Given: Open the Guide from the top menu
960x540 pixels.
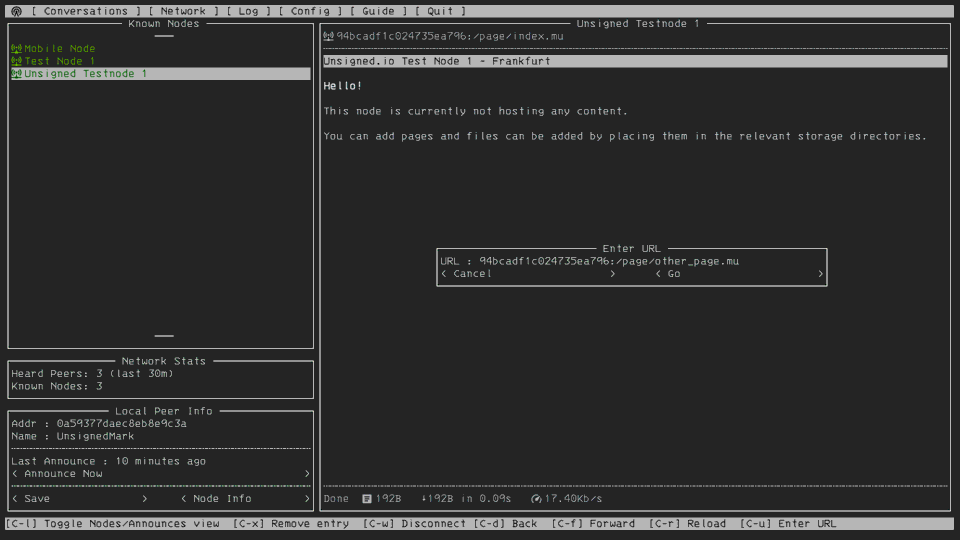Looking at the screenshot, I should (378, 11).
